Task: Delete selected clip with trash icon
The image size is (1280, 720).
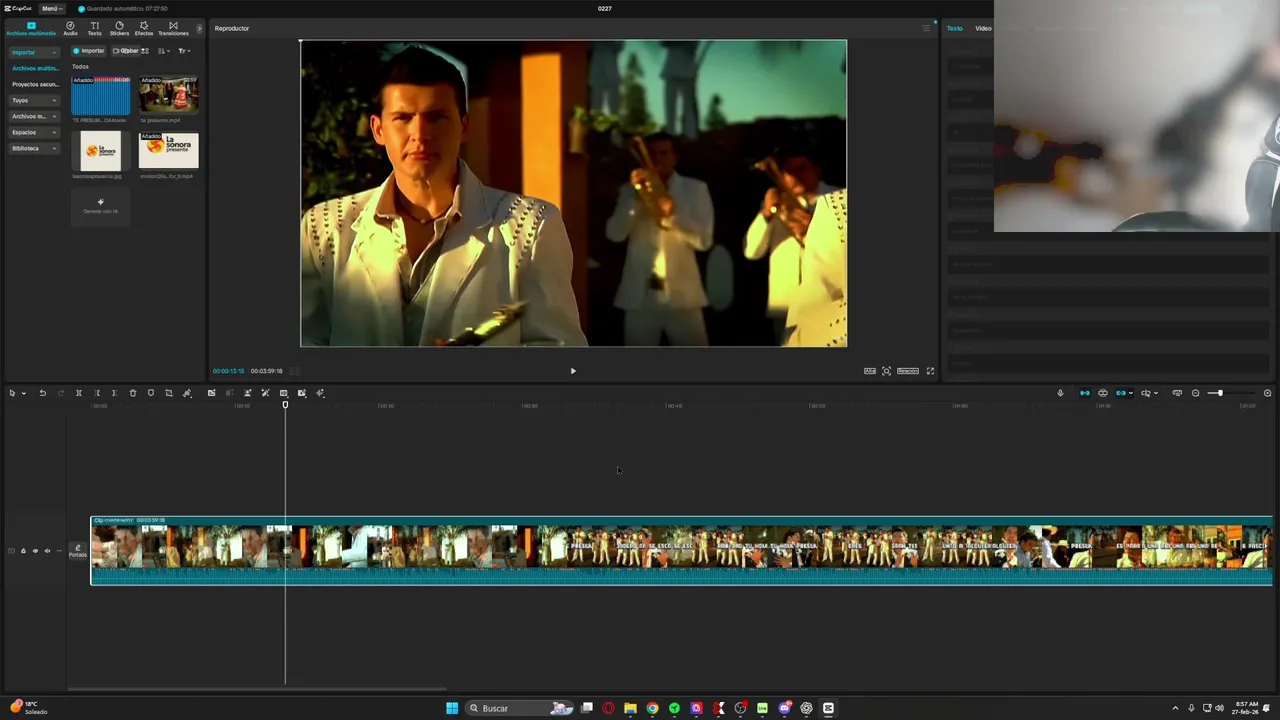Action: 133,393
